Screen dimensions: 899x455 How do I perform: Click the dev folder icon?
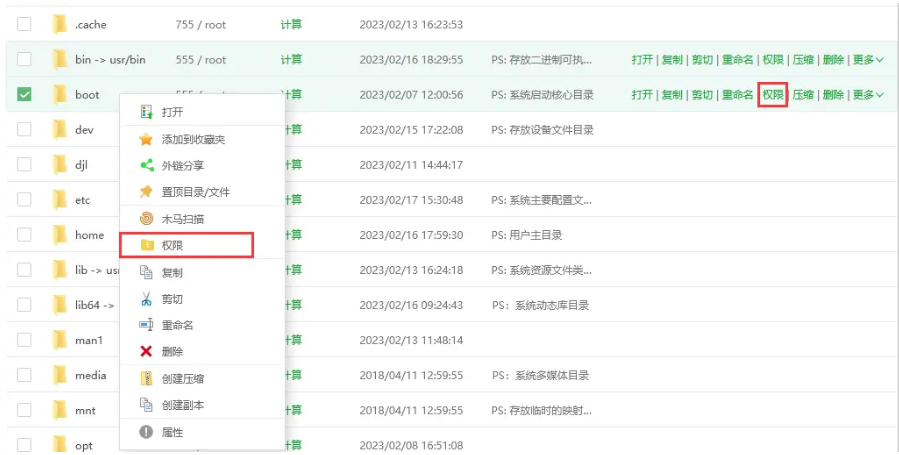59,130
